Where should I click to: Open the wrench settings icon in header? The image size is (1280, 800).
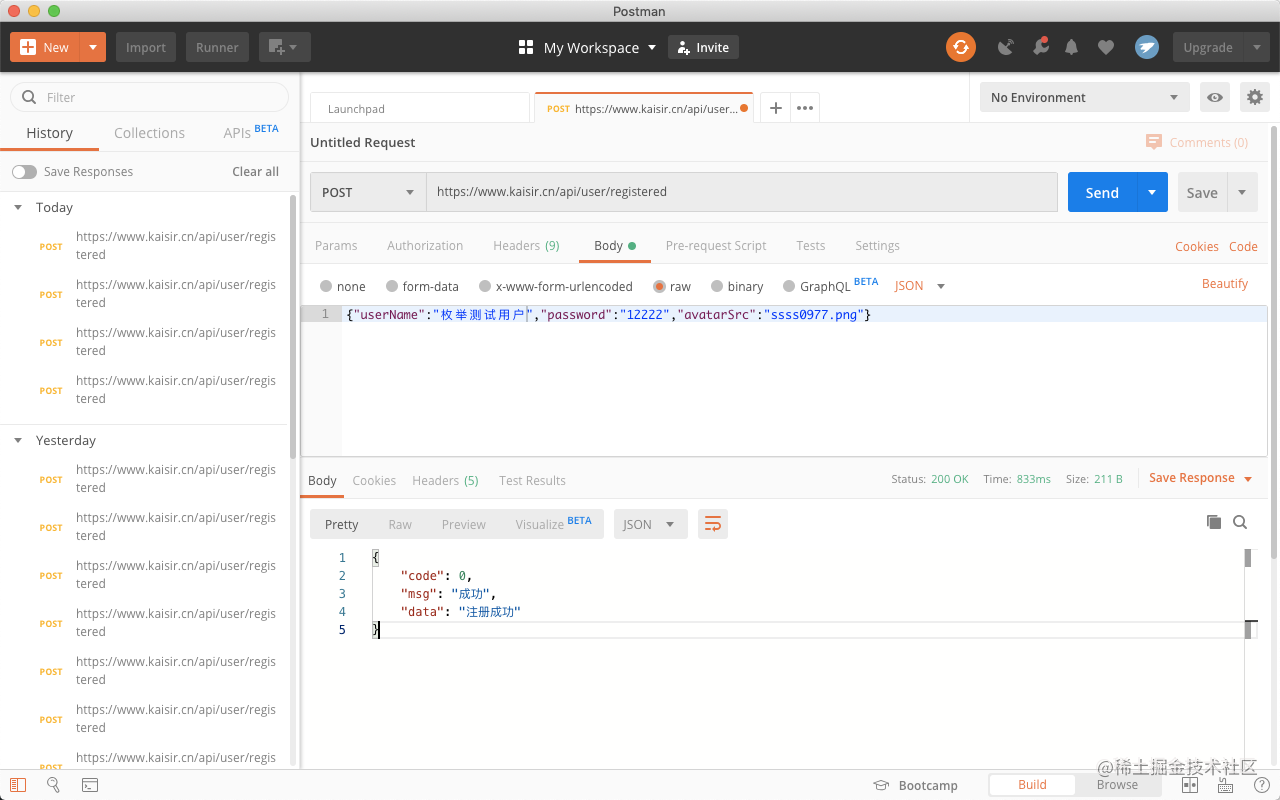pos(1040,47)
